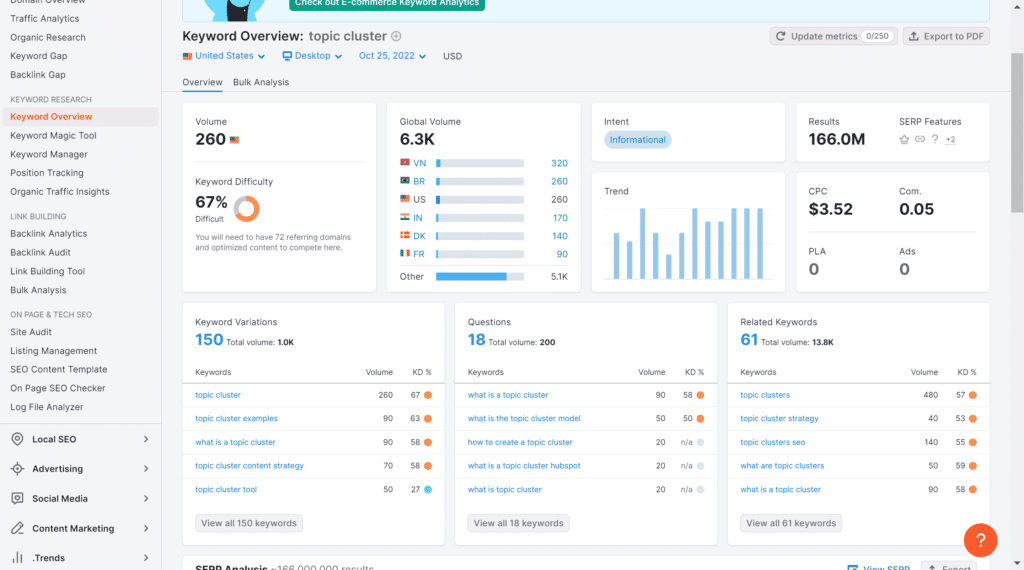The width and height of the screenshot is (1024, 570).
Task: Switch to the Overview tab
Action: tap(202, 82)
